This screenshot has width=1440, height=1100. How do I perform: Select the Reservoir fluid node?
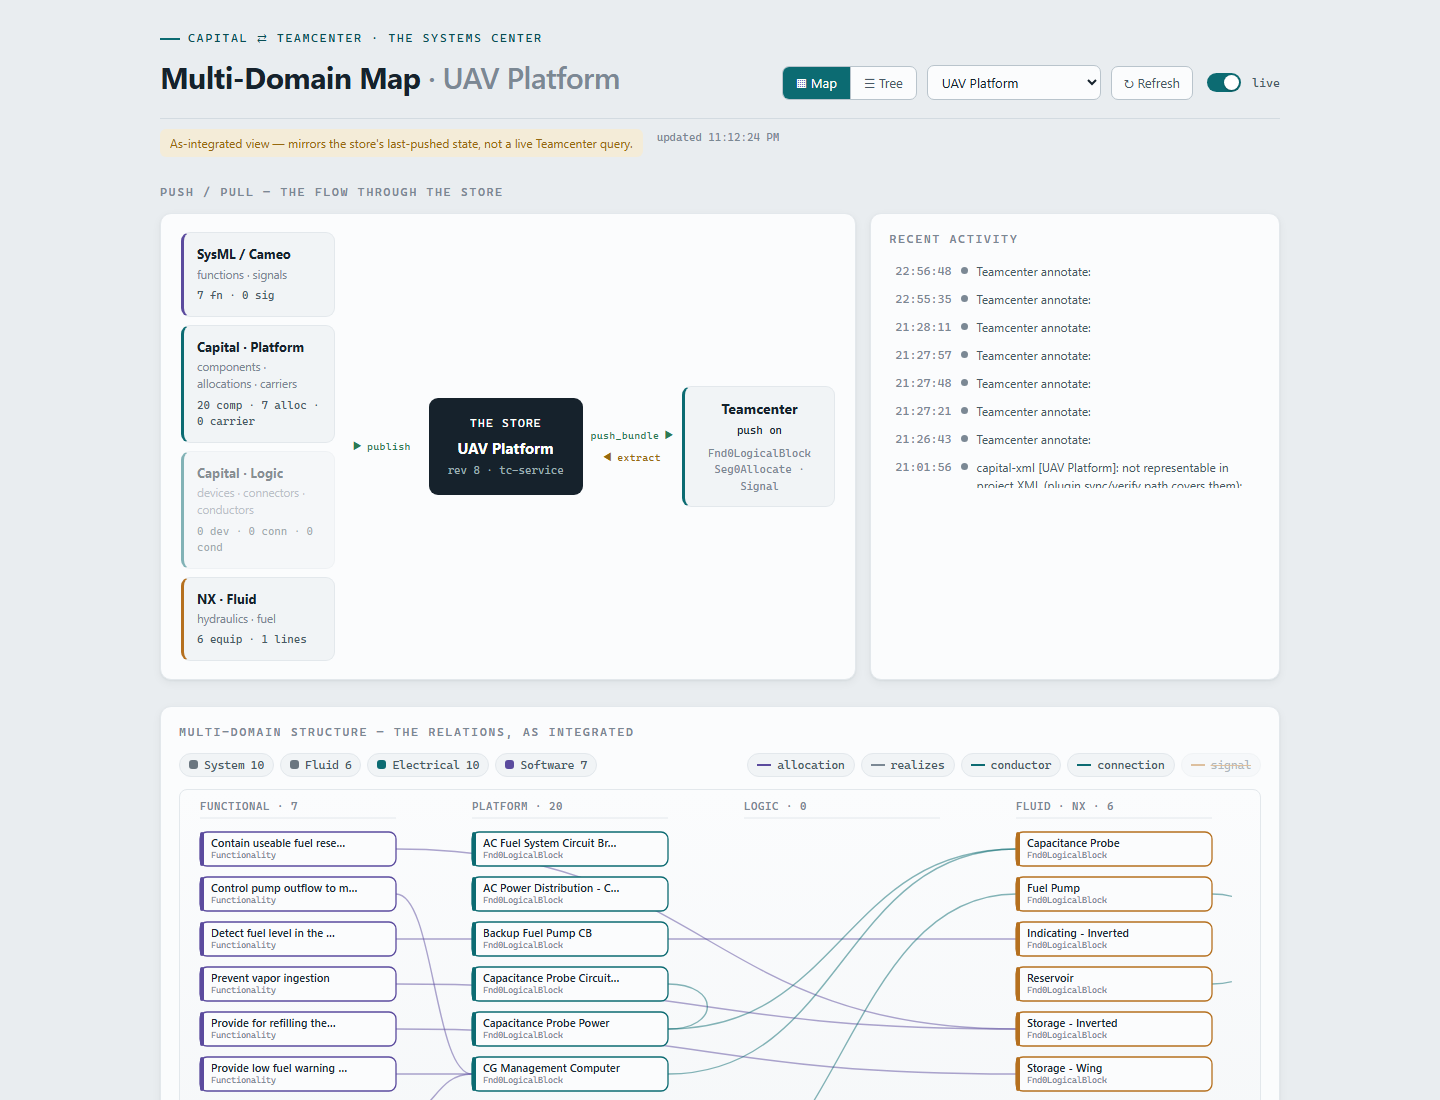(x=1114, y=984)
